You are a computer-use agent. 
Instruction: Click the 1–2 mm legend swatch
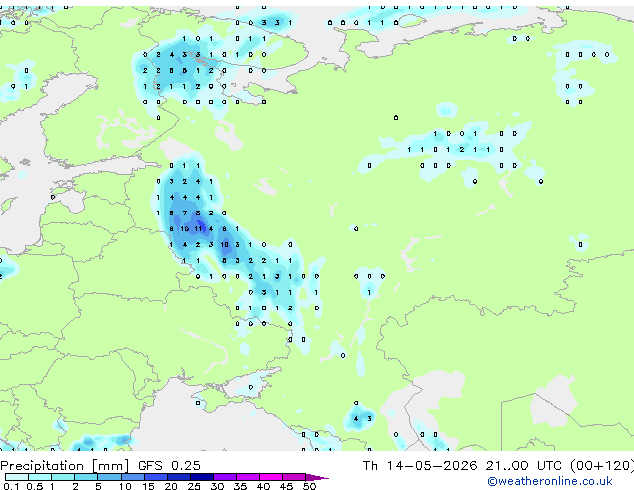click(63, 477)
